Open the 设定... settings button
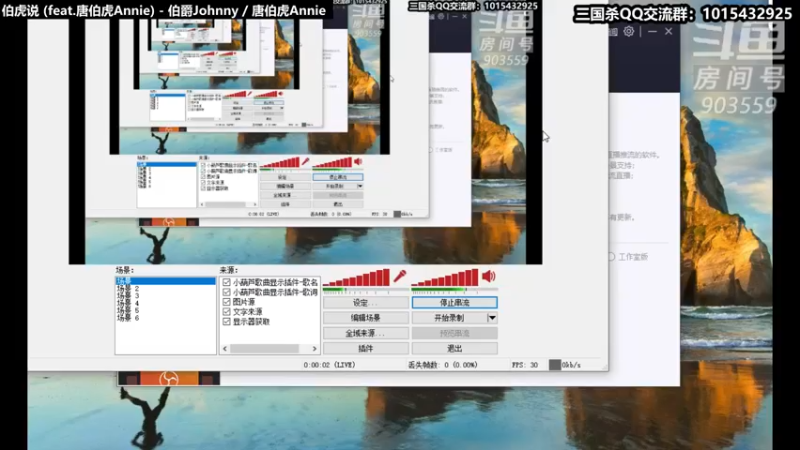 (x=366, y=303)
